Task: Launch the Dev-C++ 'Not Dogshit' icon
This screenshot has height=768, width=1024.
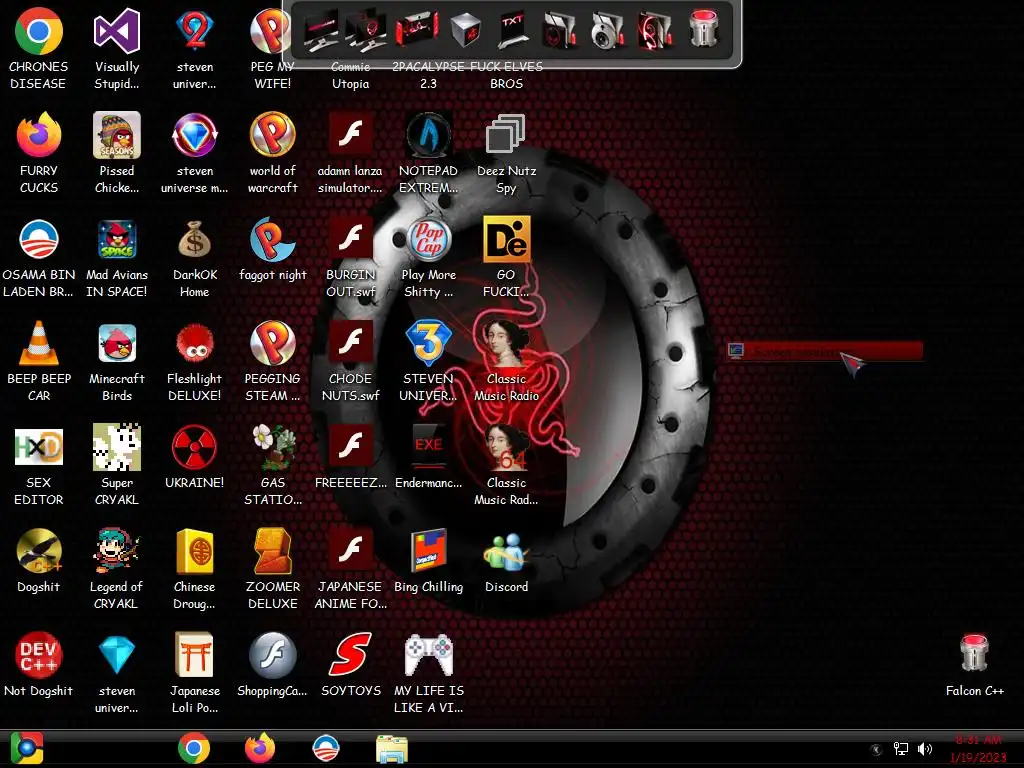Action: 39,655
